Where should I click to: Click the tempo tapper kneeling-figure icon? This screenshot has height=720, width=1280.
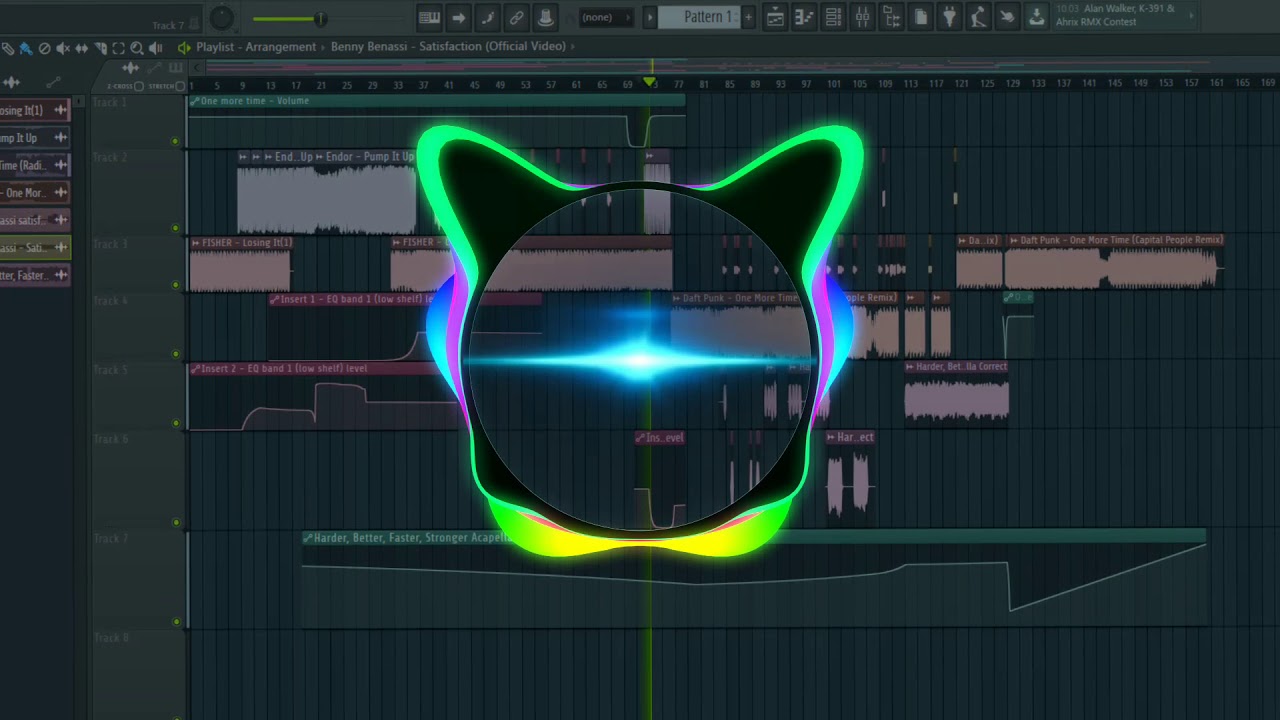[979, 17]
